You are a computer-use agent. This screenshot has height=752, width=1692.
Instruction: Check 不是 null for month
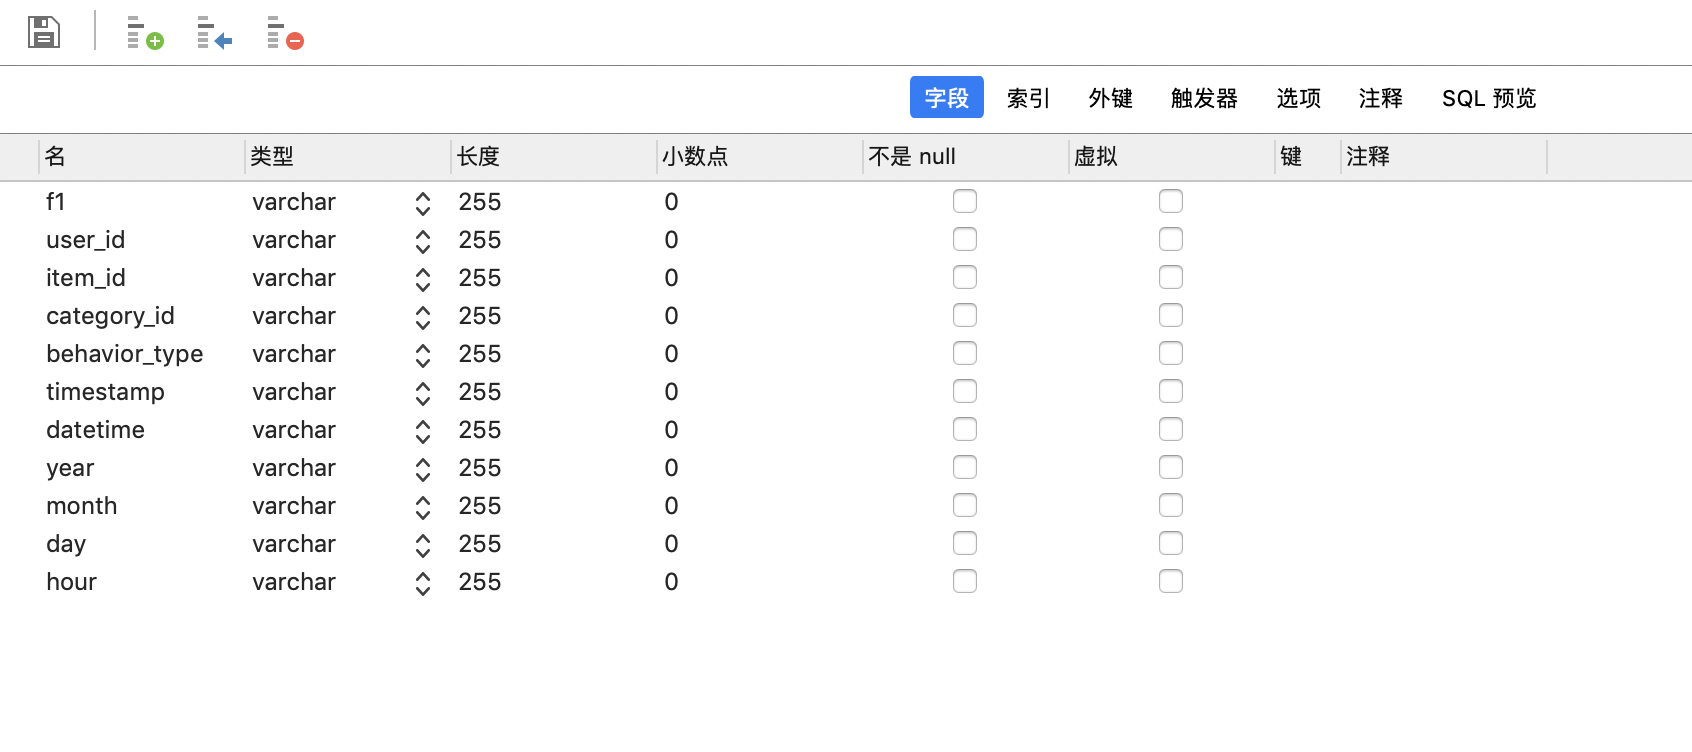tap(965, 505)
